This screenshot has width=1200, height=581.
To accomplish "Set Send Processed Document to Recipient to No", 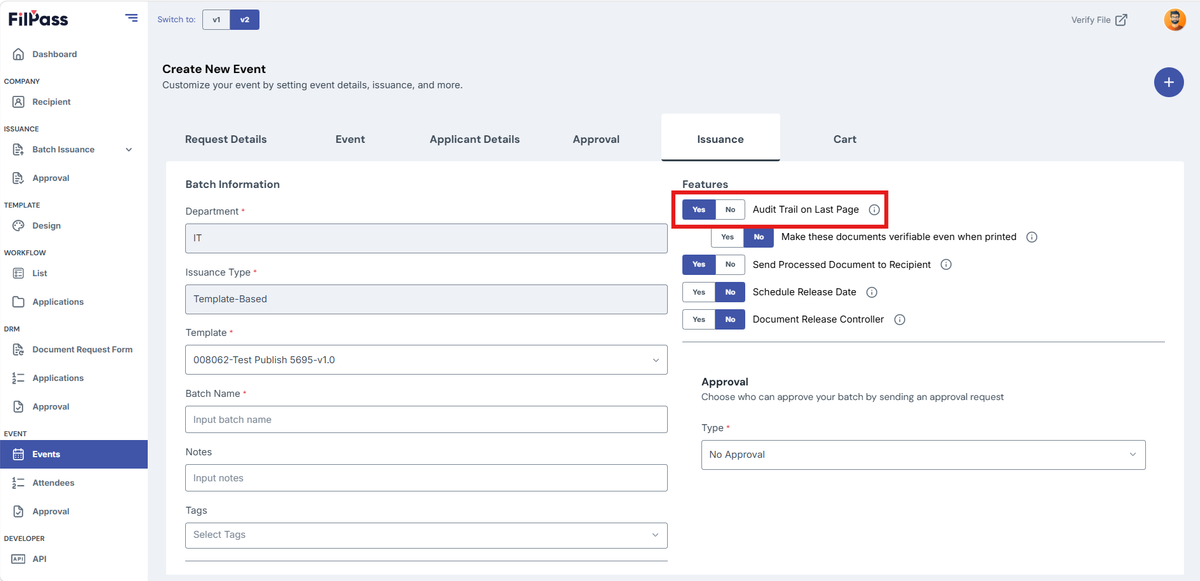I will click(730, 265).
